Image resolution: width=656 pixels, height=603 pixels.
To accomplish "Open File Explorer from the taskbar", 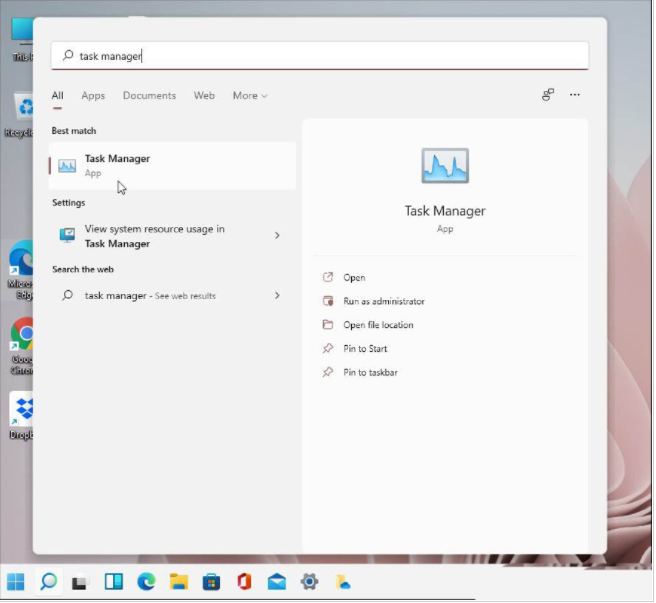I will point(179,581).
